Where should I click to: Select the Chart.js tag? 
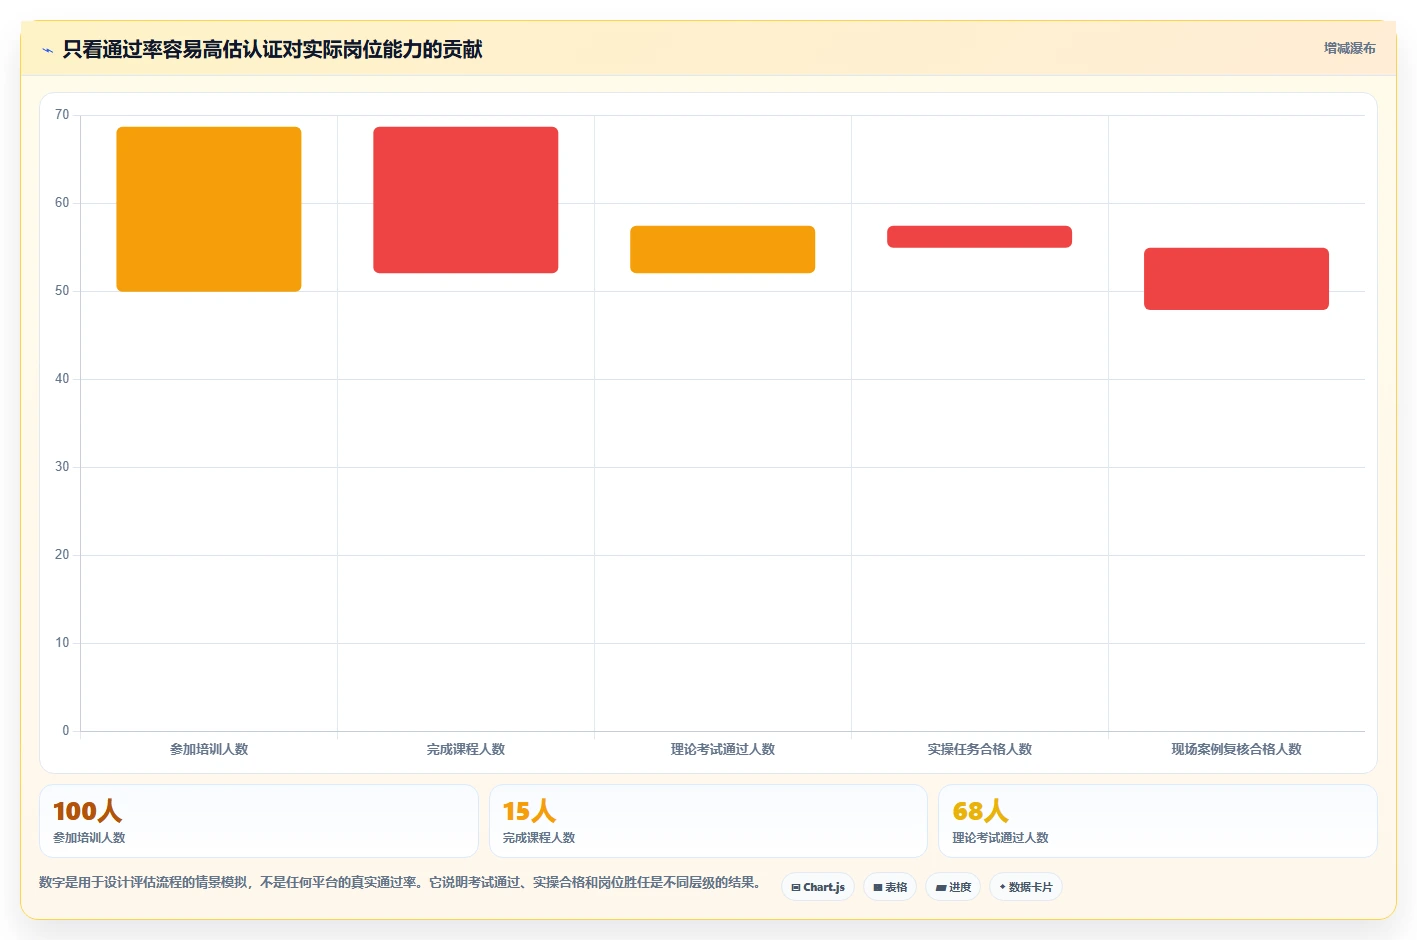coord(818,887)
